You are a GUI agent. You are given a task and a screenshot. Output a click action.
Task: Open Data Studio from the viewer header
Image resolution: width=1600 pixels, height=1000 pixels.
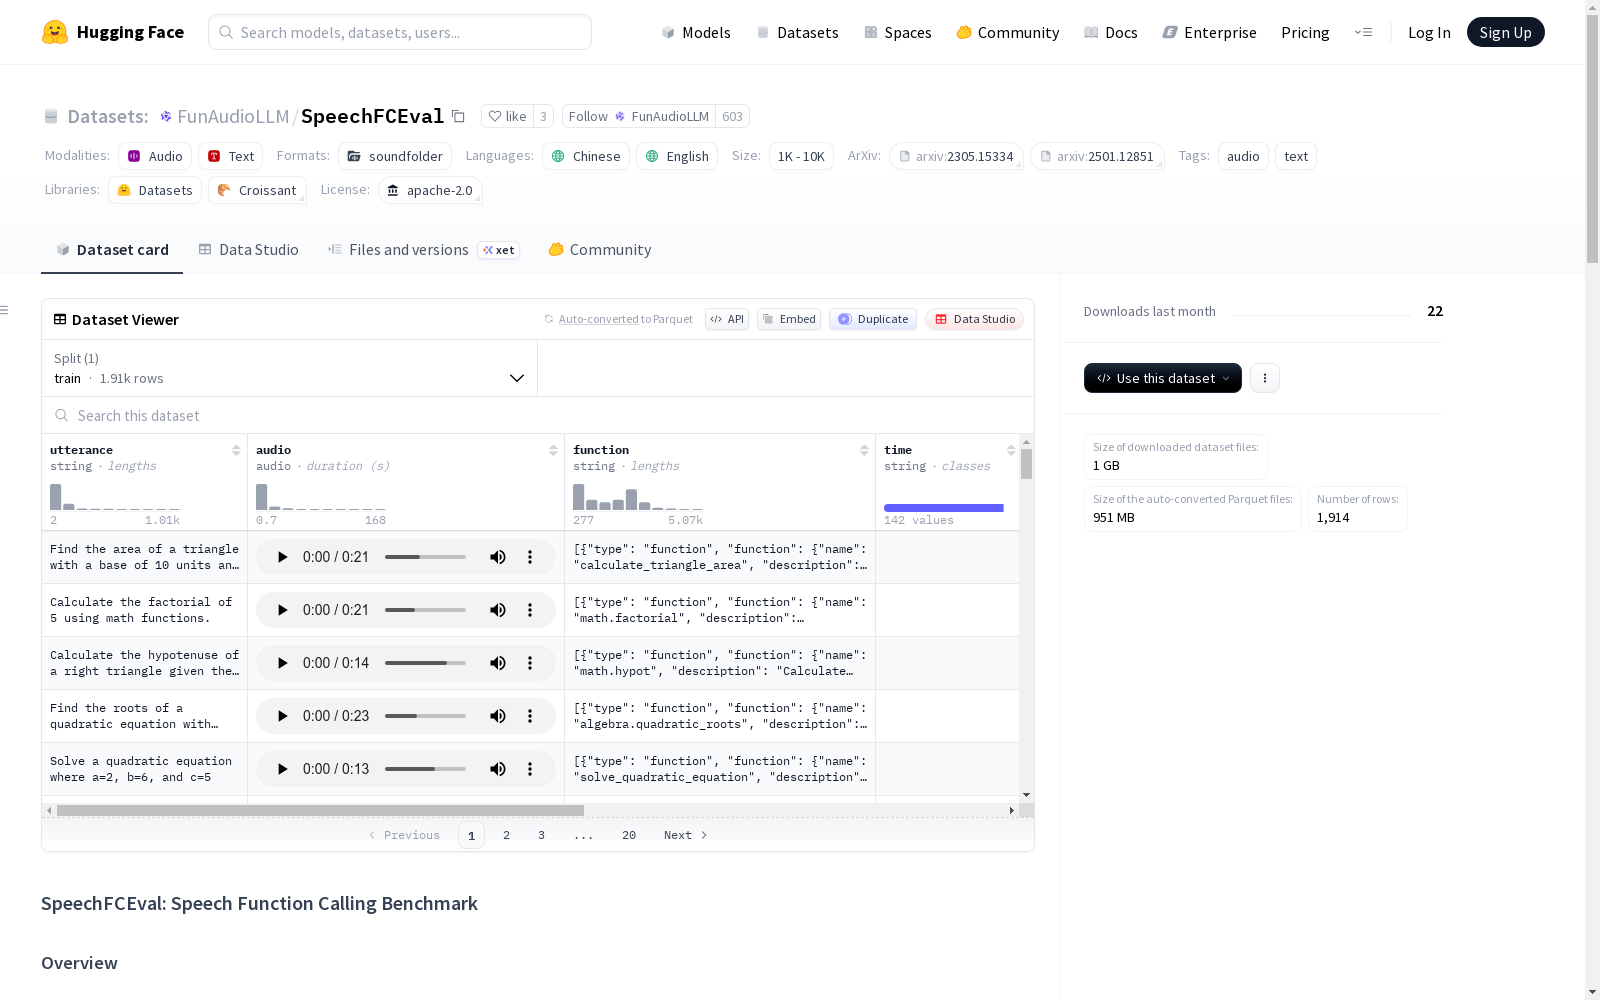tap(974, 319)
